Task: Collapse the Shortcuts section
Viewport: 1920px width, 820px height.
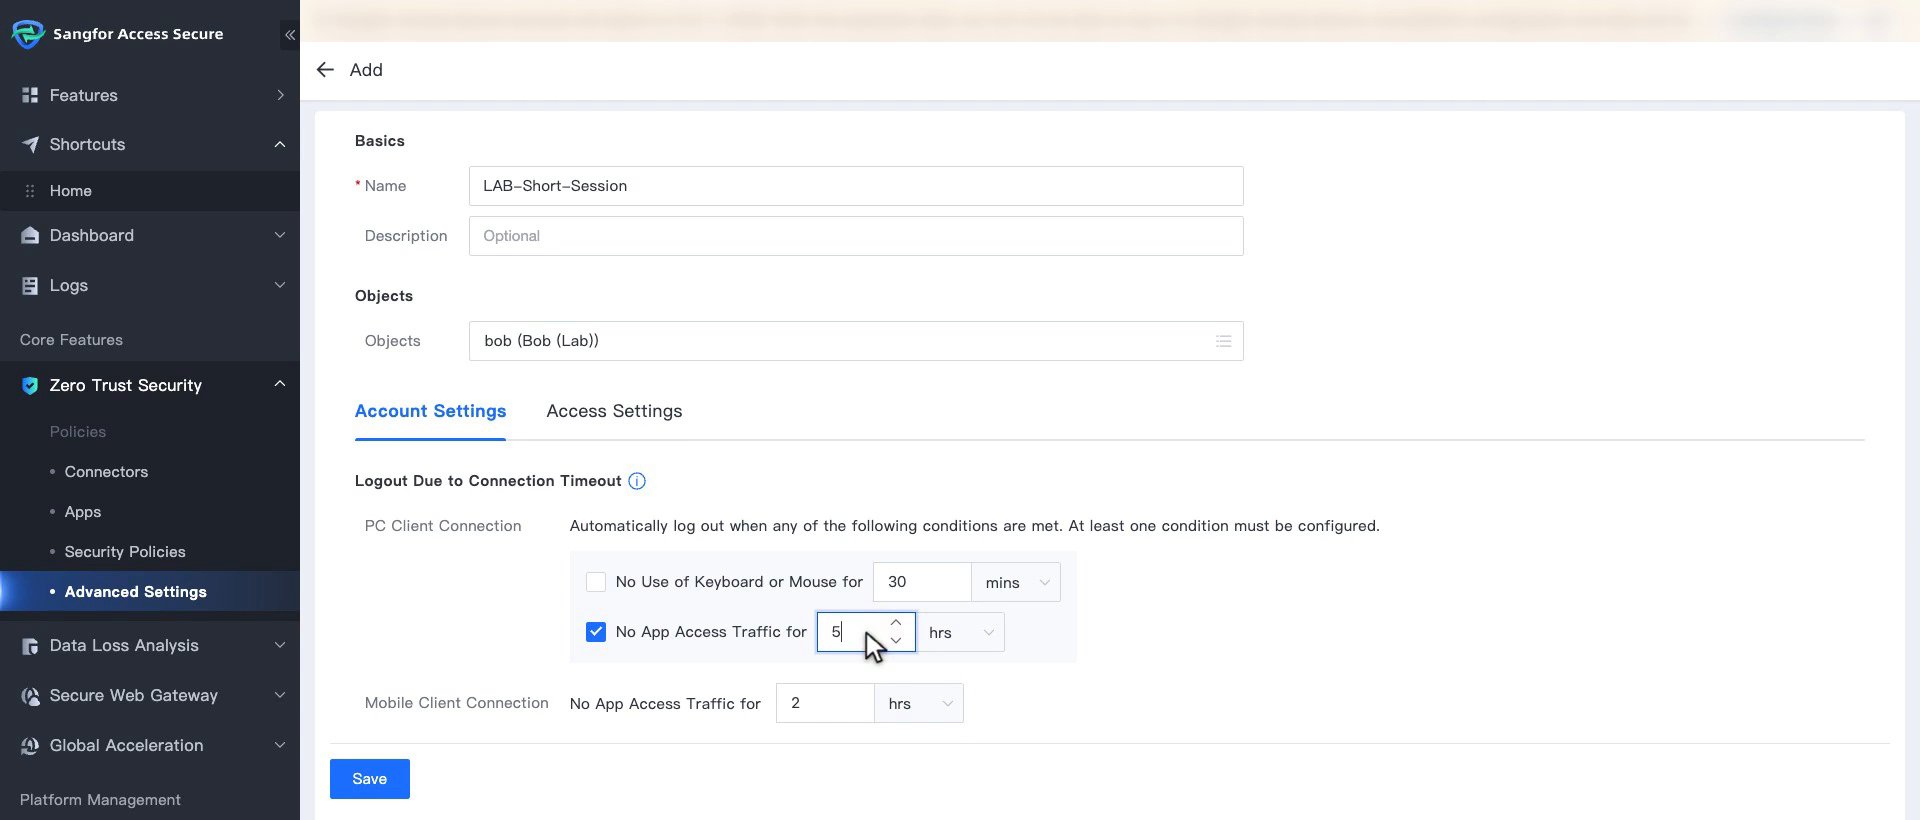Action: [280, 144]
